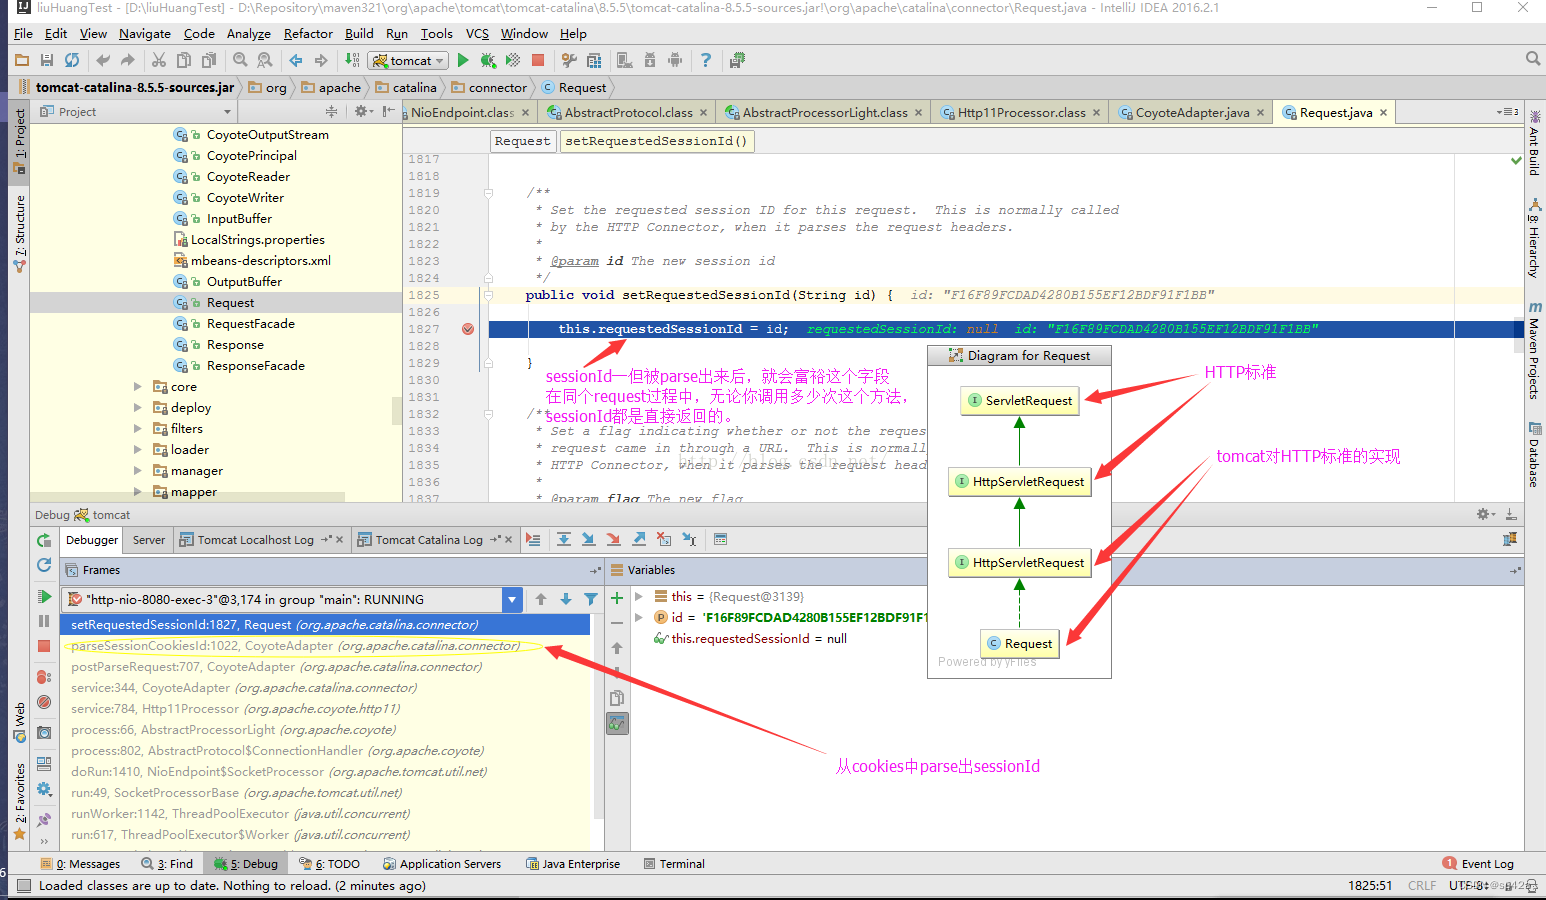Screen dimensions: 1546x900
Task: Click the Find magnifier in the main toolbar
Action: [240, 61]
